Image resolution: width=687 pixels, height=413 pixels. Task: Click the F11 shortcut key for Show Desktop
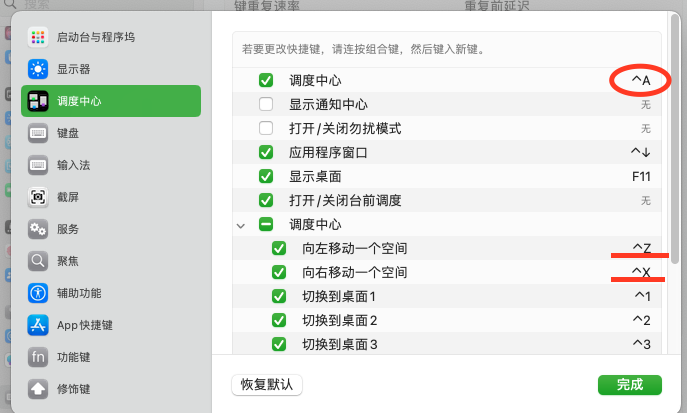[641, 176]
